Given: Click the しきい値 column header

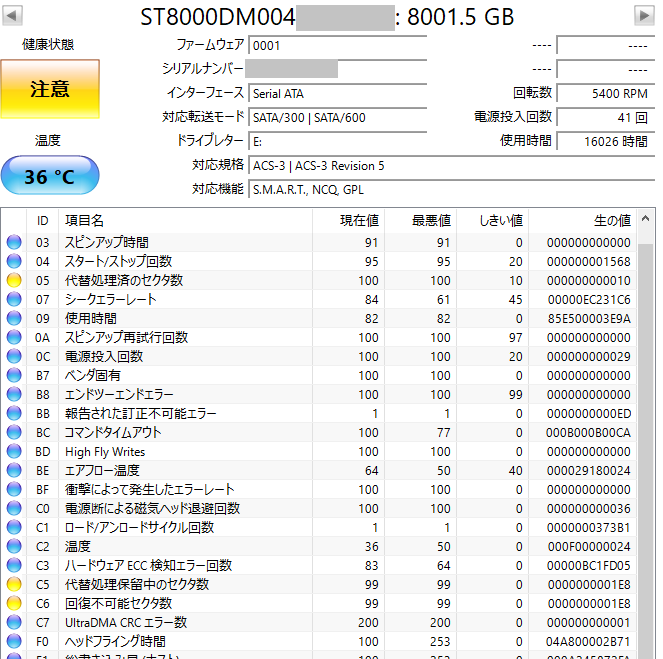Looking at the screenshot, I should tap(492, 220).
